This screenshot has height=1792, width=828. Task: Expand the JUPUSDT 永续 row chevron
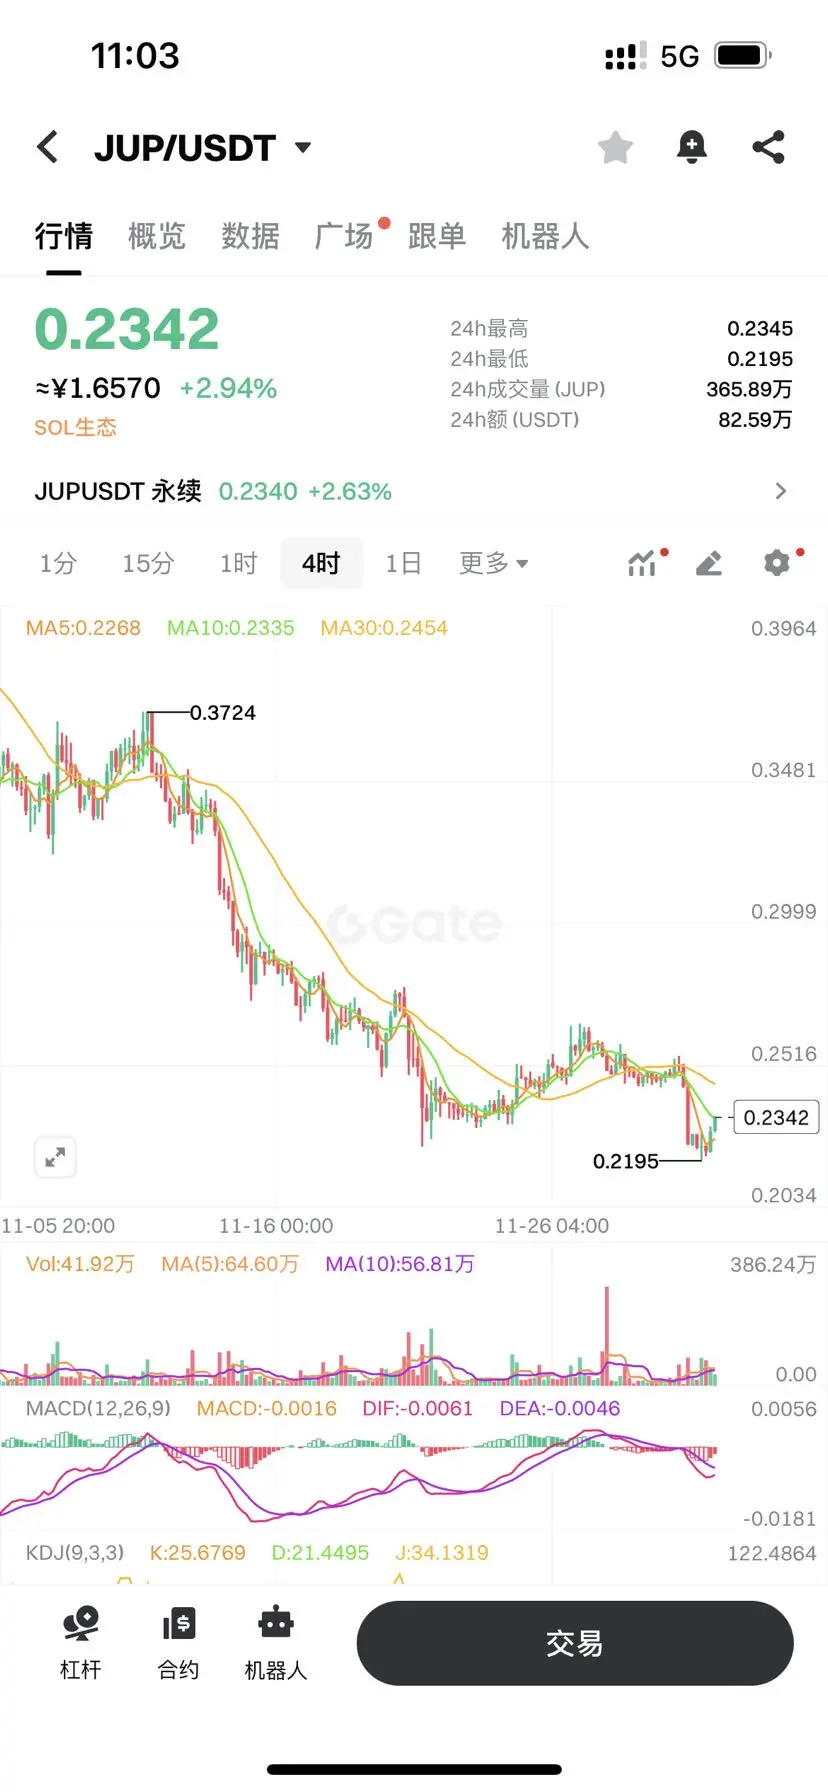(x=781, y=491)
